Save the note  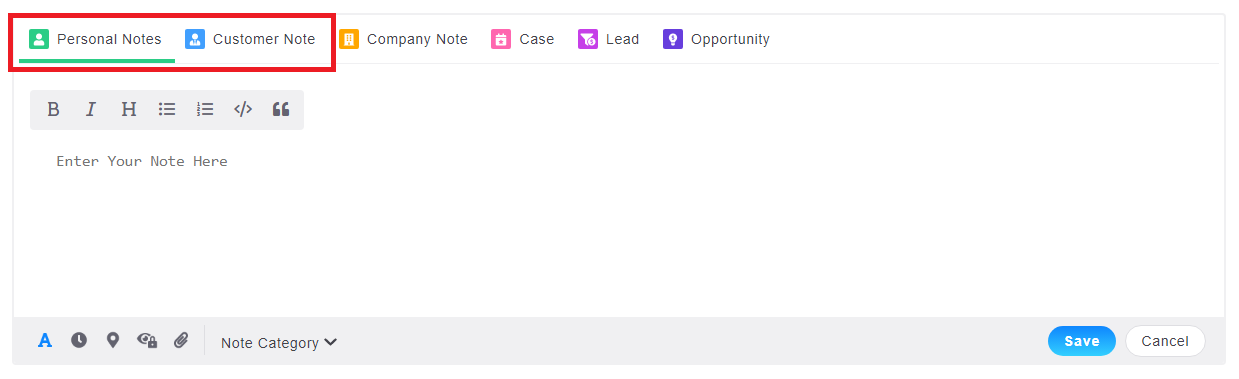click(1081, 341)
